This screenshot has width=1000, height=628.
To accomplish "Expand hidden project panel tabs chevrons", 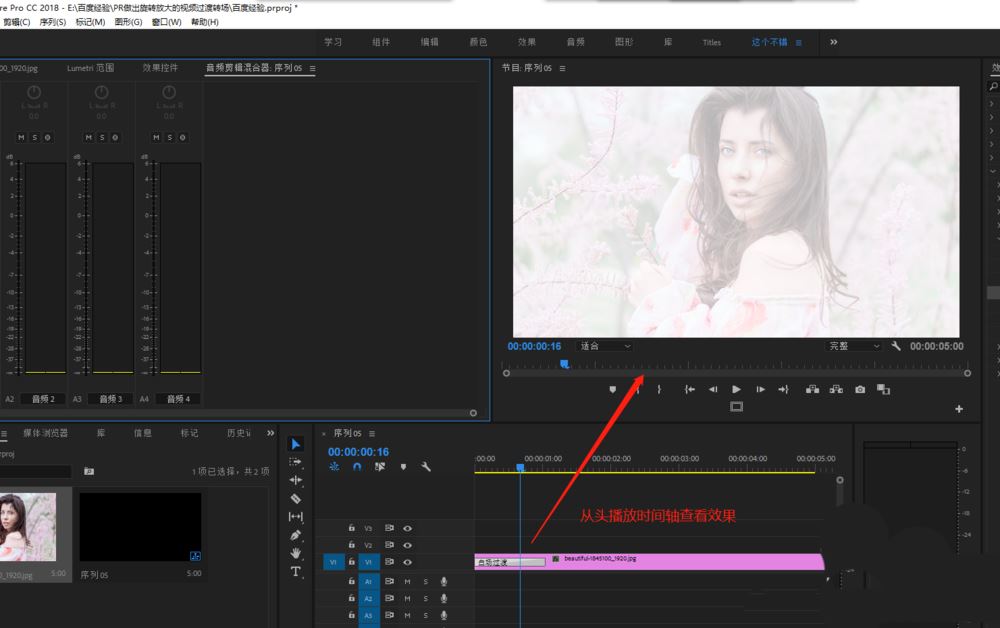I will click(x=270, y=433).
